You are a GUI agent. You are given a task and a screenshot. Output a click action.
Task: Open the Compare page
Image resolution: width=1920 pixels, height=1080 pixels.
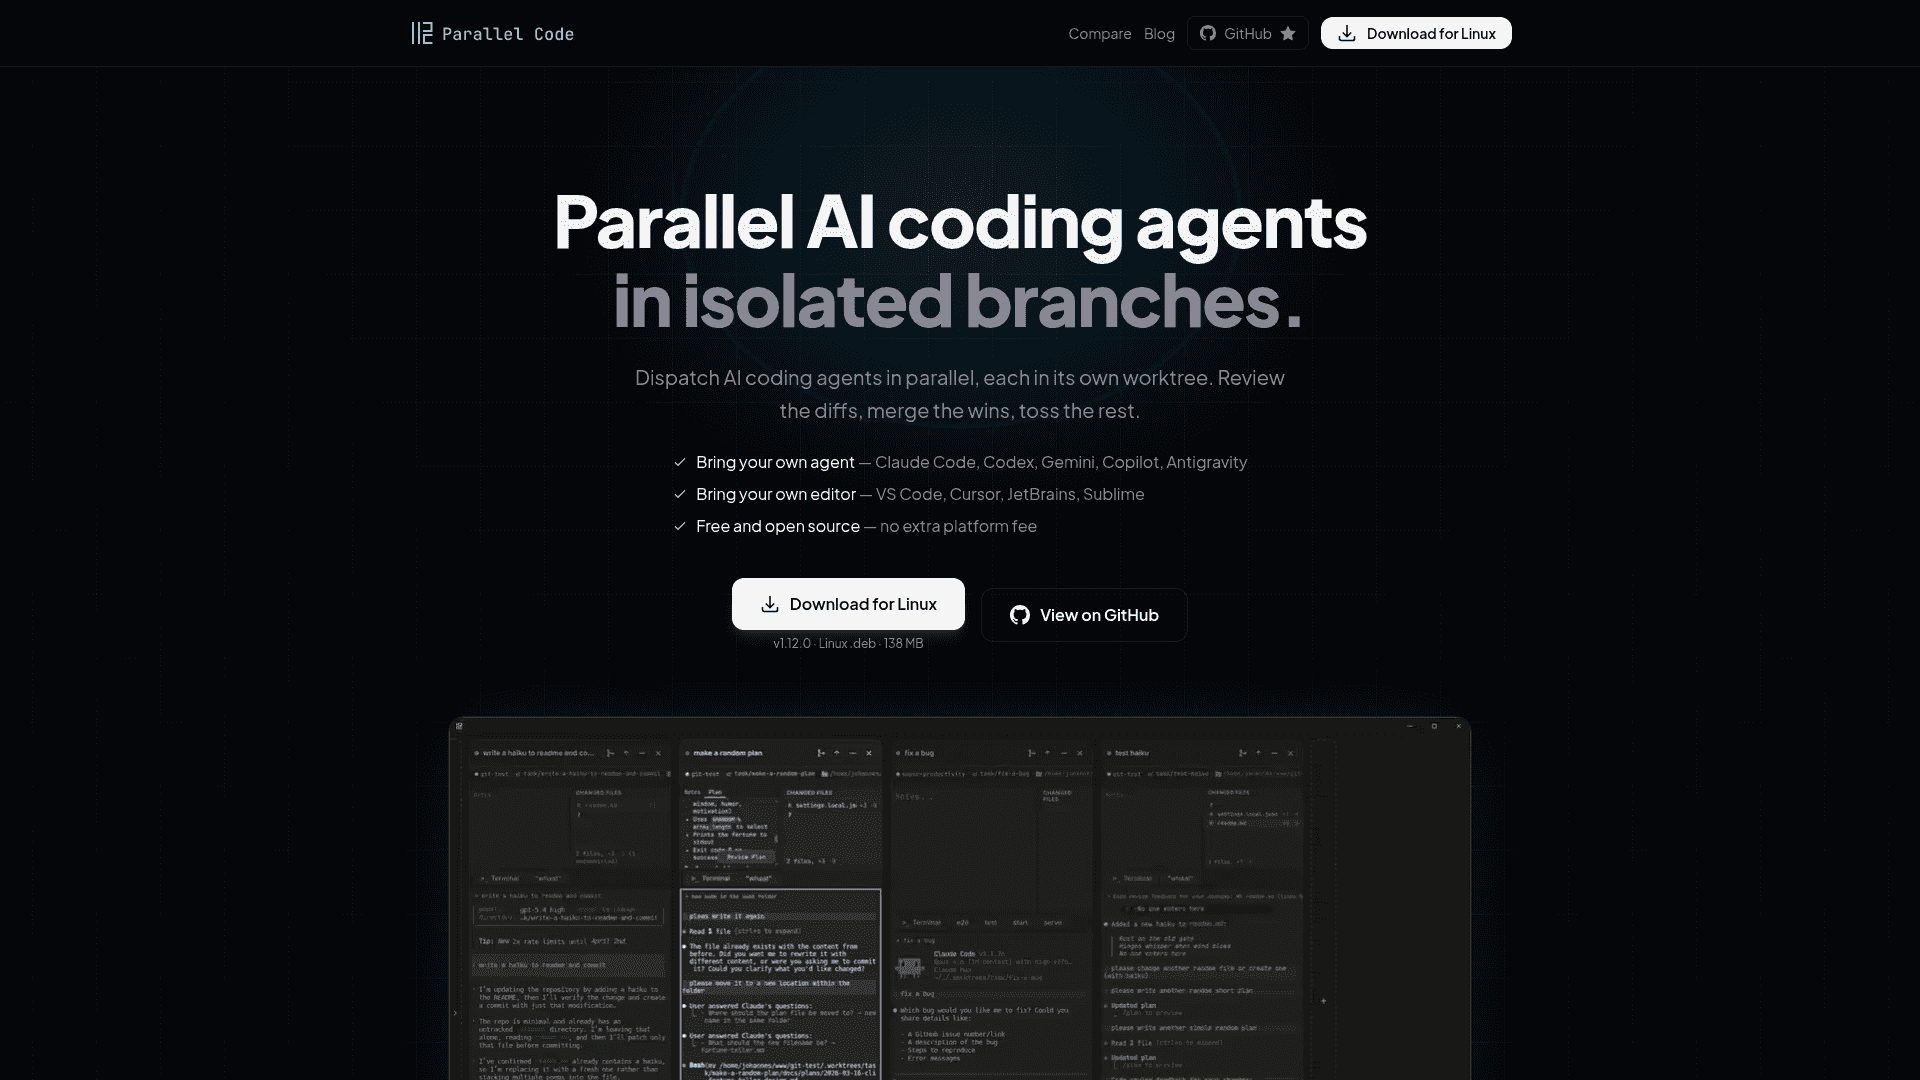click(x=1100, y=33)
